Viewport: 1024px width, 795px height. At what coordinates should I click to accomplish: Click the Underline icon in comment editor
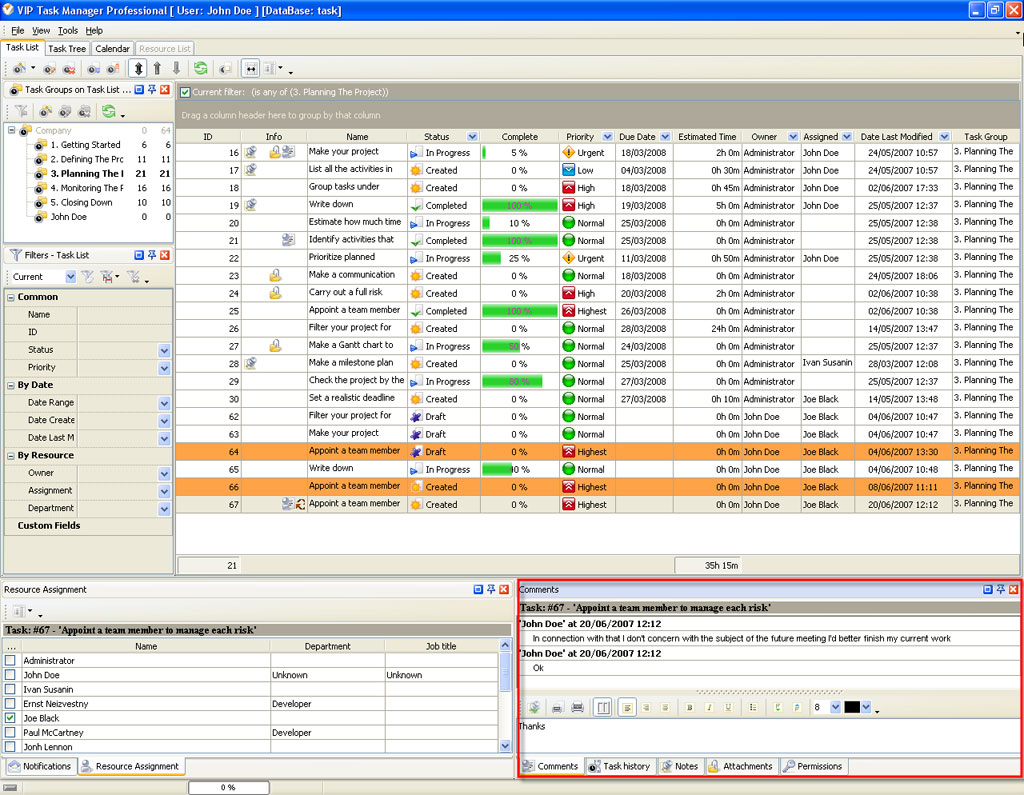(727, 707)
